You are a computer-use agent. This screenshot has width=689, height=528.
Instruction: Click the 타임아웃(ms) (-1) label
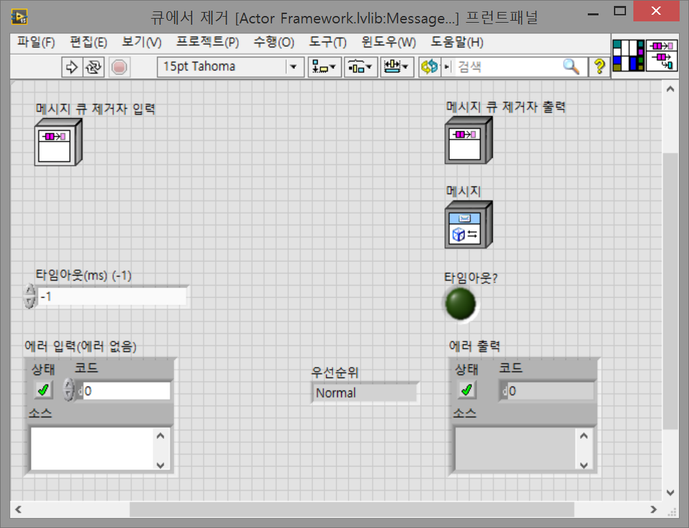click(x=83, y=275)
